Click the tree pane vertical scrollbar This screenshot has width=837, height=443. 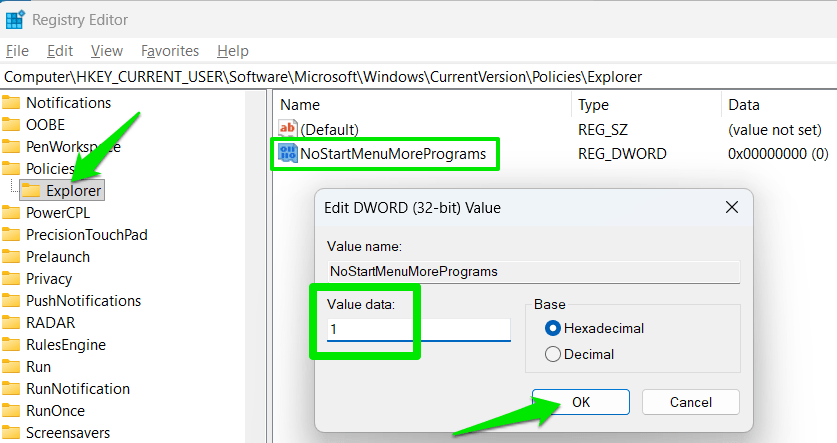255,266
